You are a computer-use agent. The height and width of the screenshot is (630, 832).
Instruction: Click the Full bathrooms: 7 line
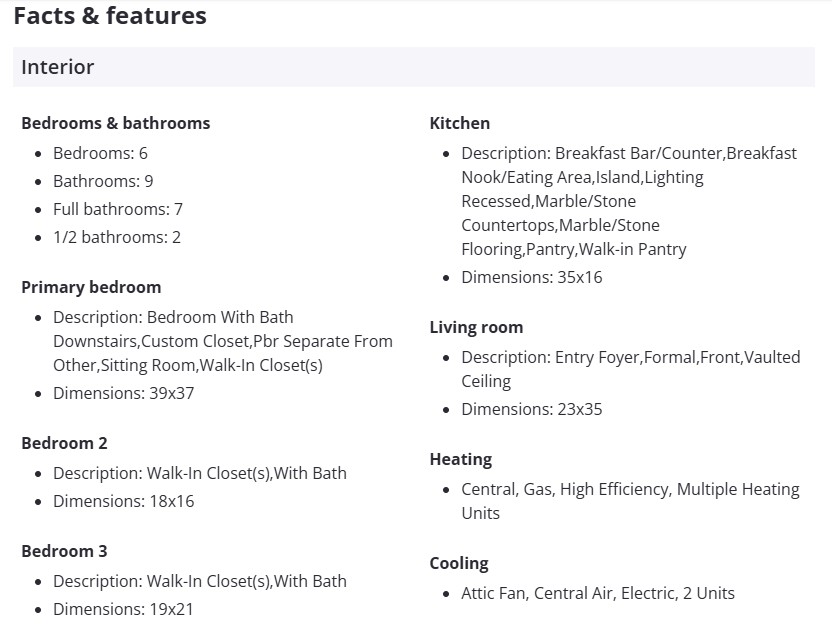(x=118, y=209)
